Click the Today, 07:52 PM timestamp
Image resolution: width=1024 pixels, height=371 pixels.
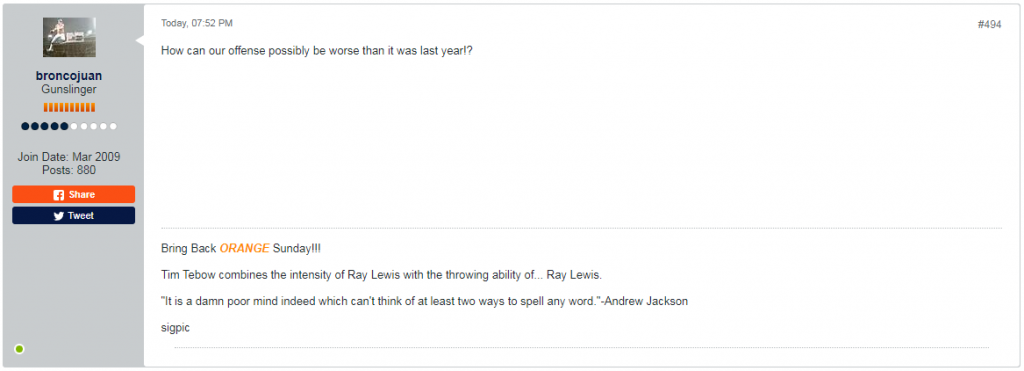(x=197, y=24)
